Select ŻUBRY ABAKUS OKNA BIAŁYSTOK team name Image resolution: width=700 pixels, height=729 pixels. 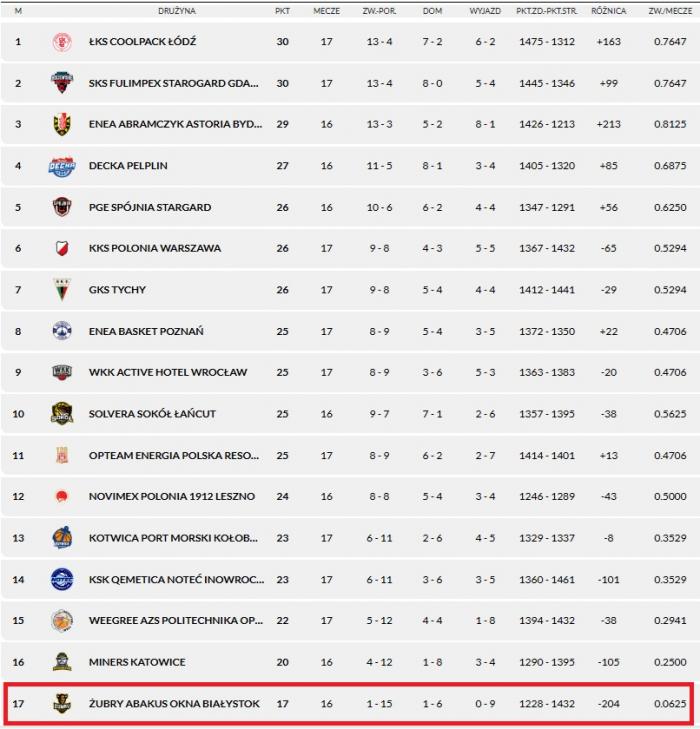tap(174, 704)
